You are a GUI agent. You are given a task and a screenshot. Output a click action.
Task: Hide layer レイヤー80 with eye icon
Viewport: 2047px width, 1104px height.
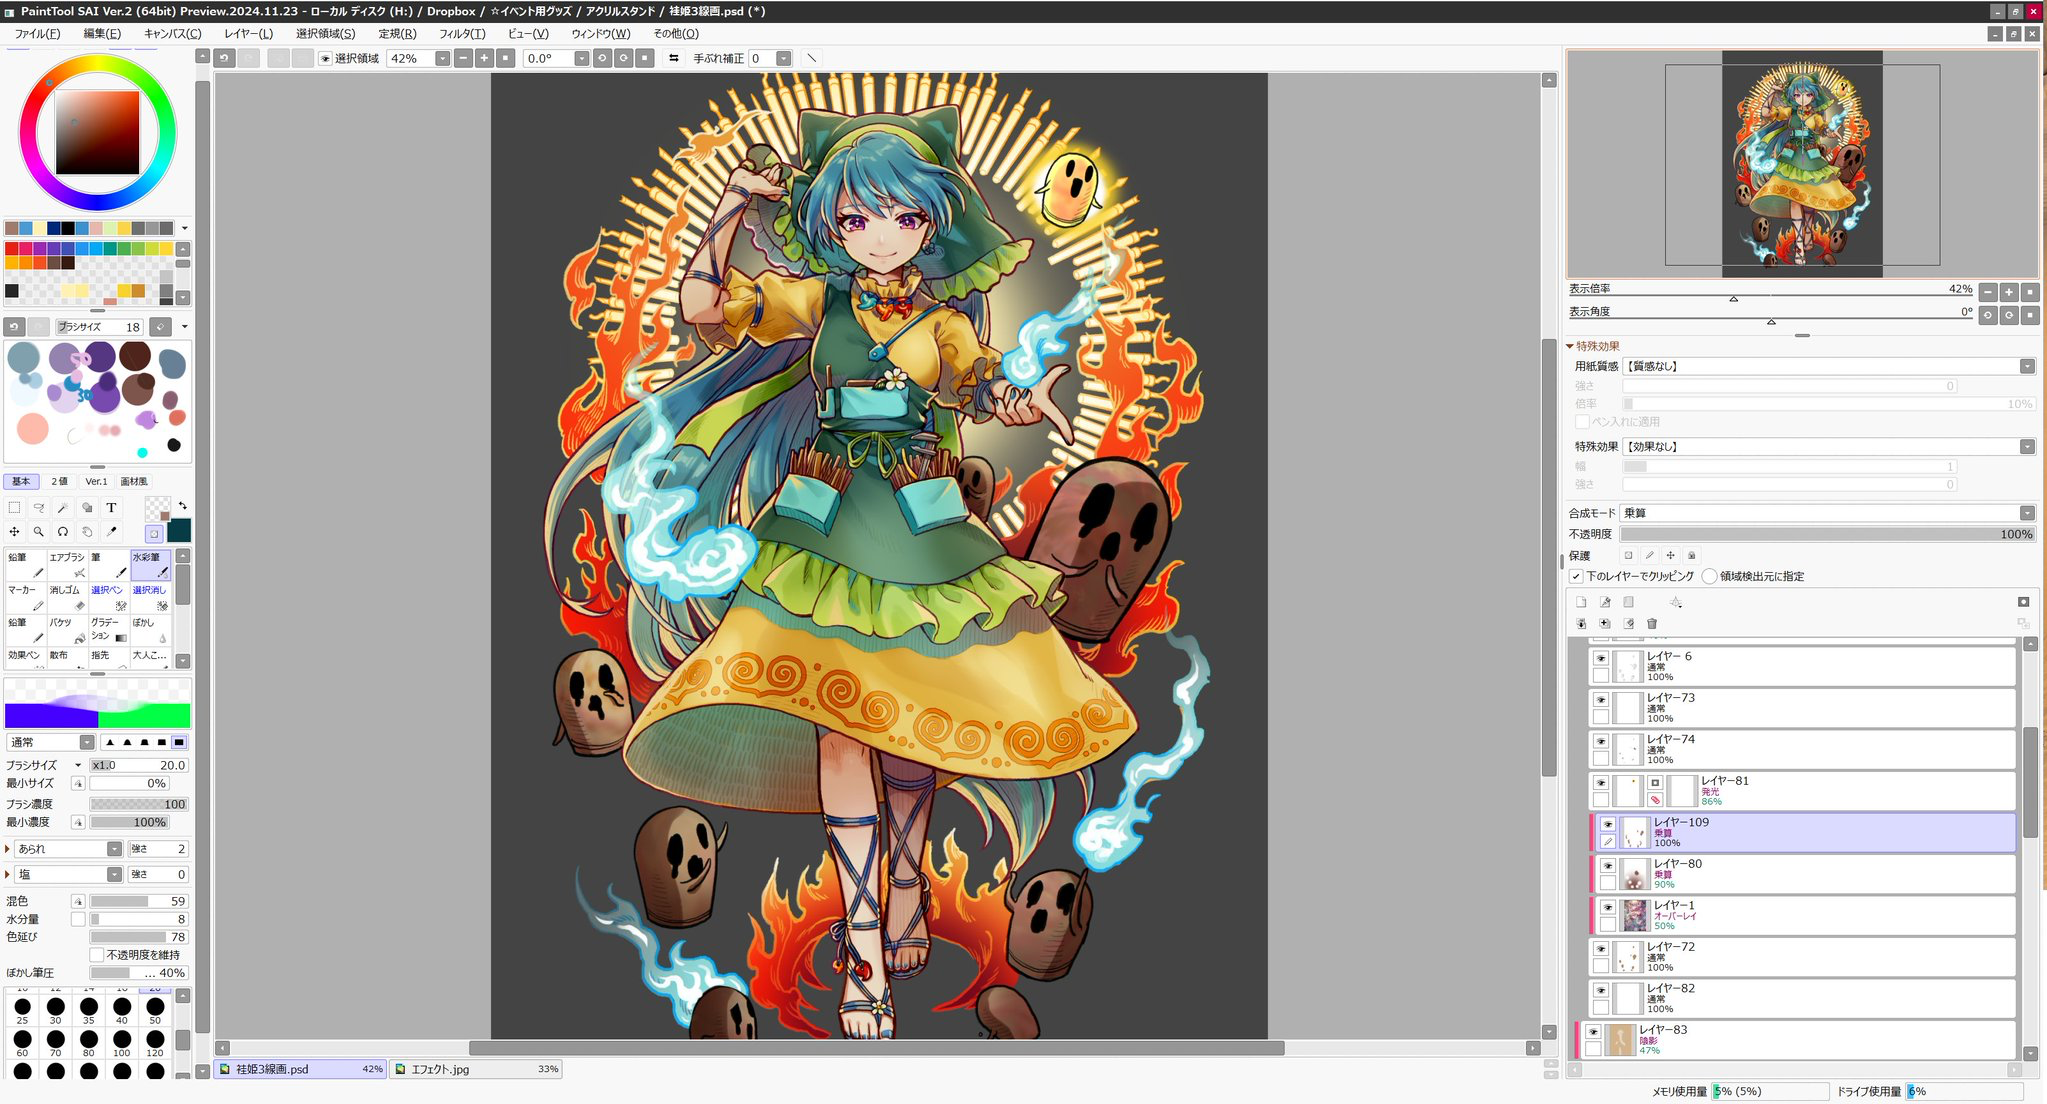(1607, 866)
